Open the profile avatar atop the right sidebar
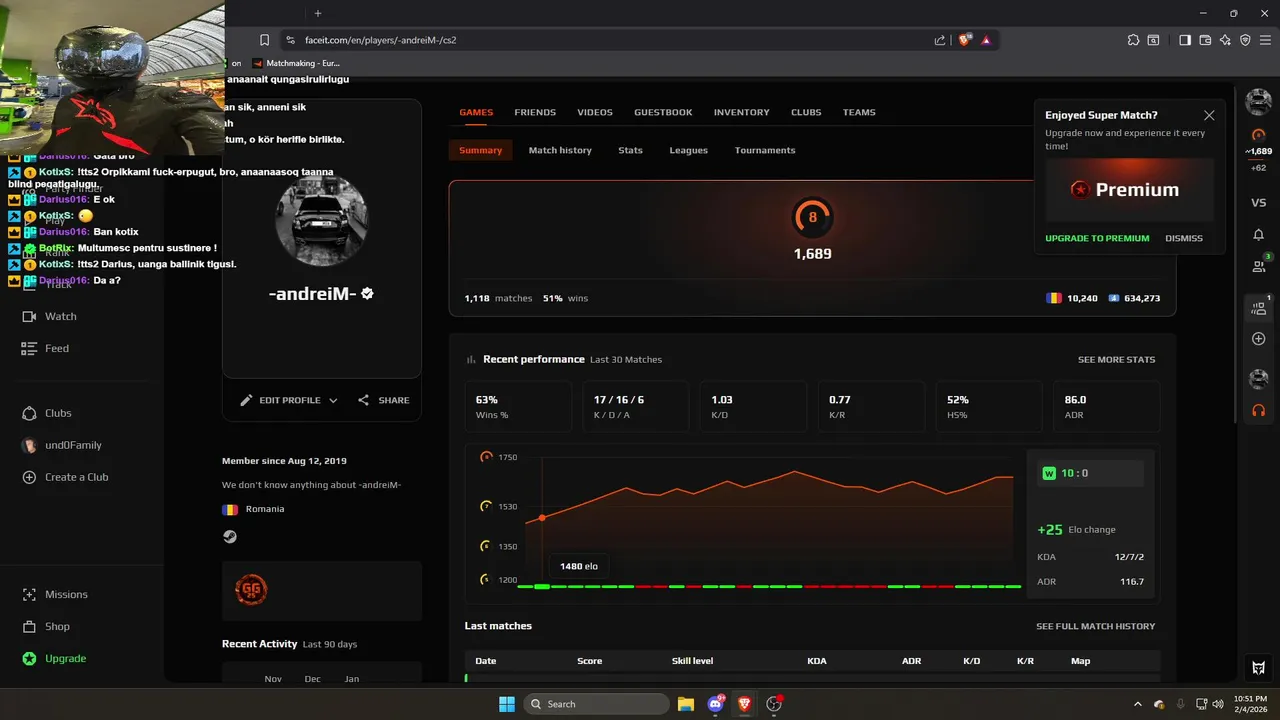1280x720 pixels. [x=1259, y=101]
